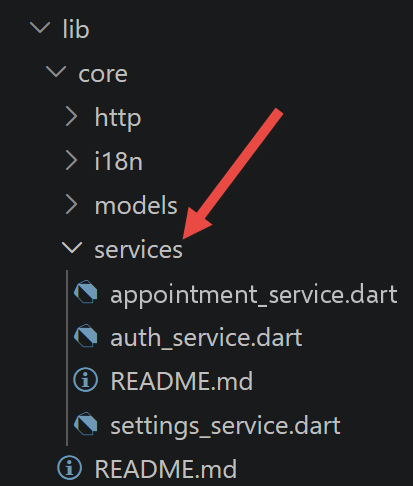Open settings_service.dart in the editor
413x486 pixels.
pyautogui.click(x=225, y=427)
